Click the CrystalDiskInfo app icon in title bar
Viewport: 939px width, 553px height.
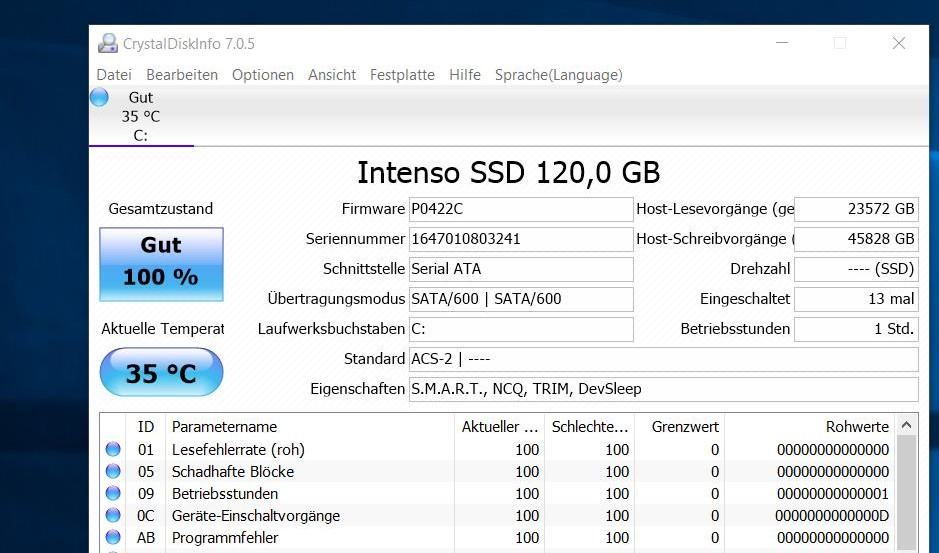coord(108,43)
